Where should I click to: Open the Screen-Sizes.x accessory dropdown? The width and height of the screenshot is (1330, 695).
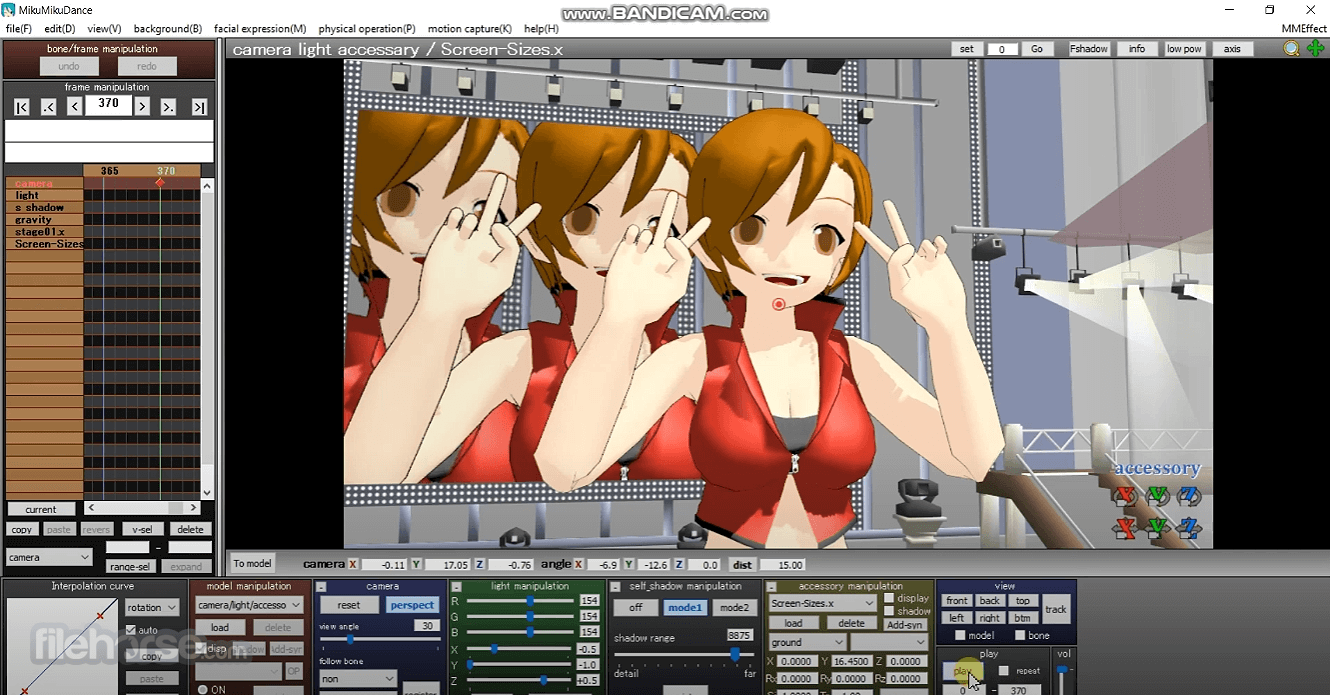(823, 603)
